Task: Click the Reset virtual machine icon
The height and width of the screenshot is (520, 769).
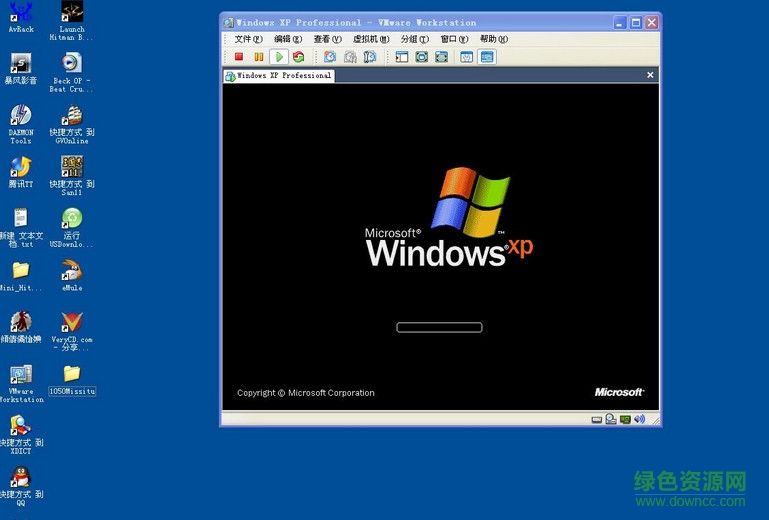Action: click(x=298, y=57)
